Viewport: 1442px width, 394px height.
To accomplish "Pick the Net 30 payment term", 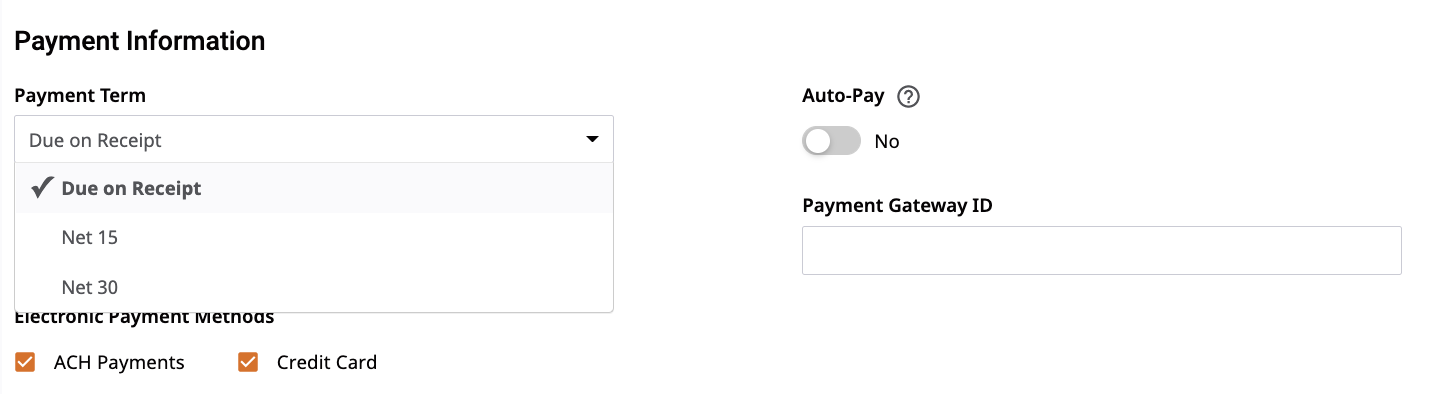I will pyautogui.click(x=314, y=287).
